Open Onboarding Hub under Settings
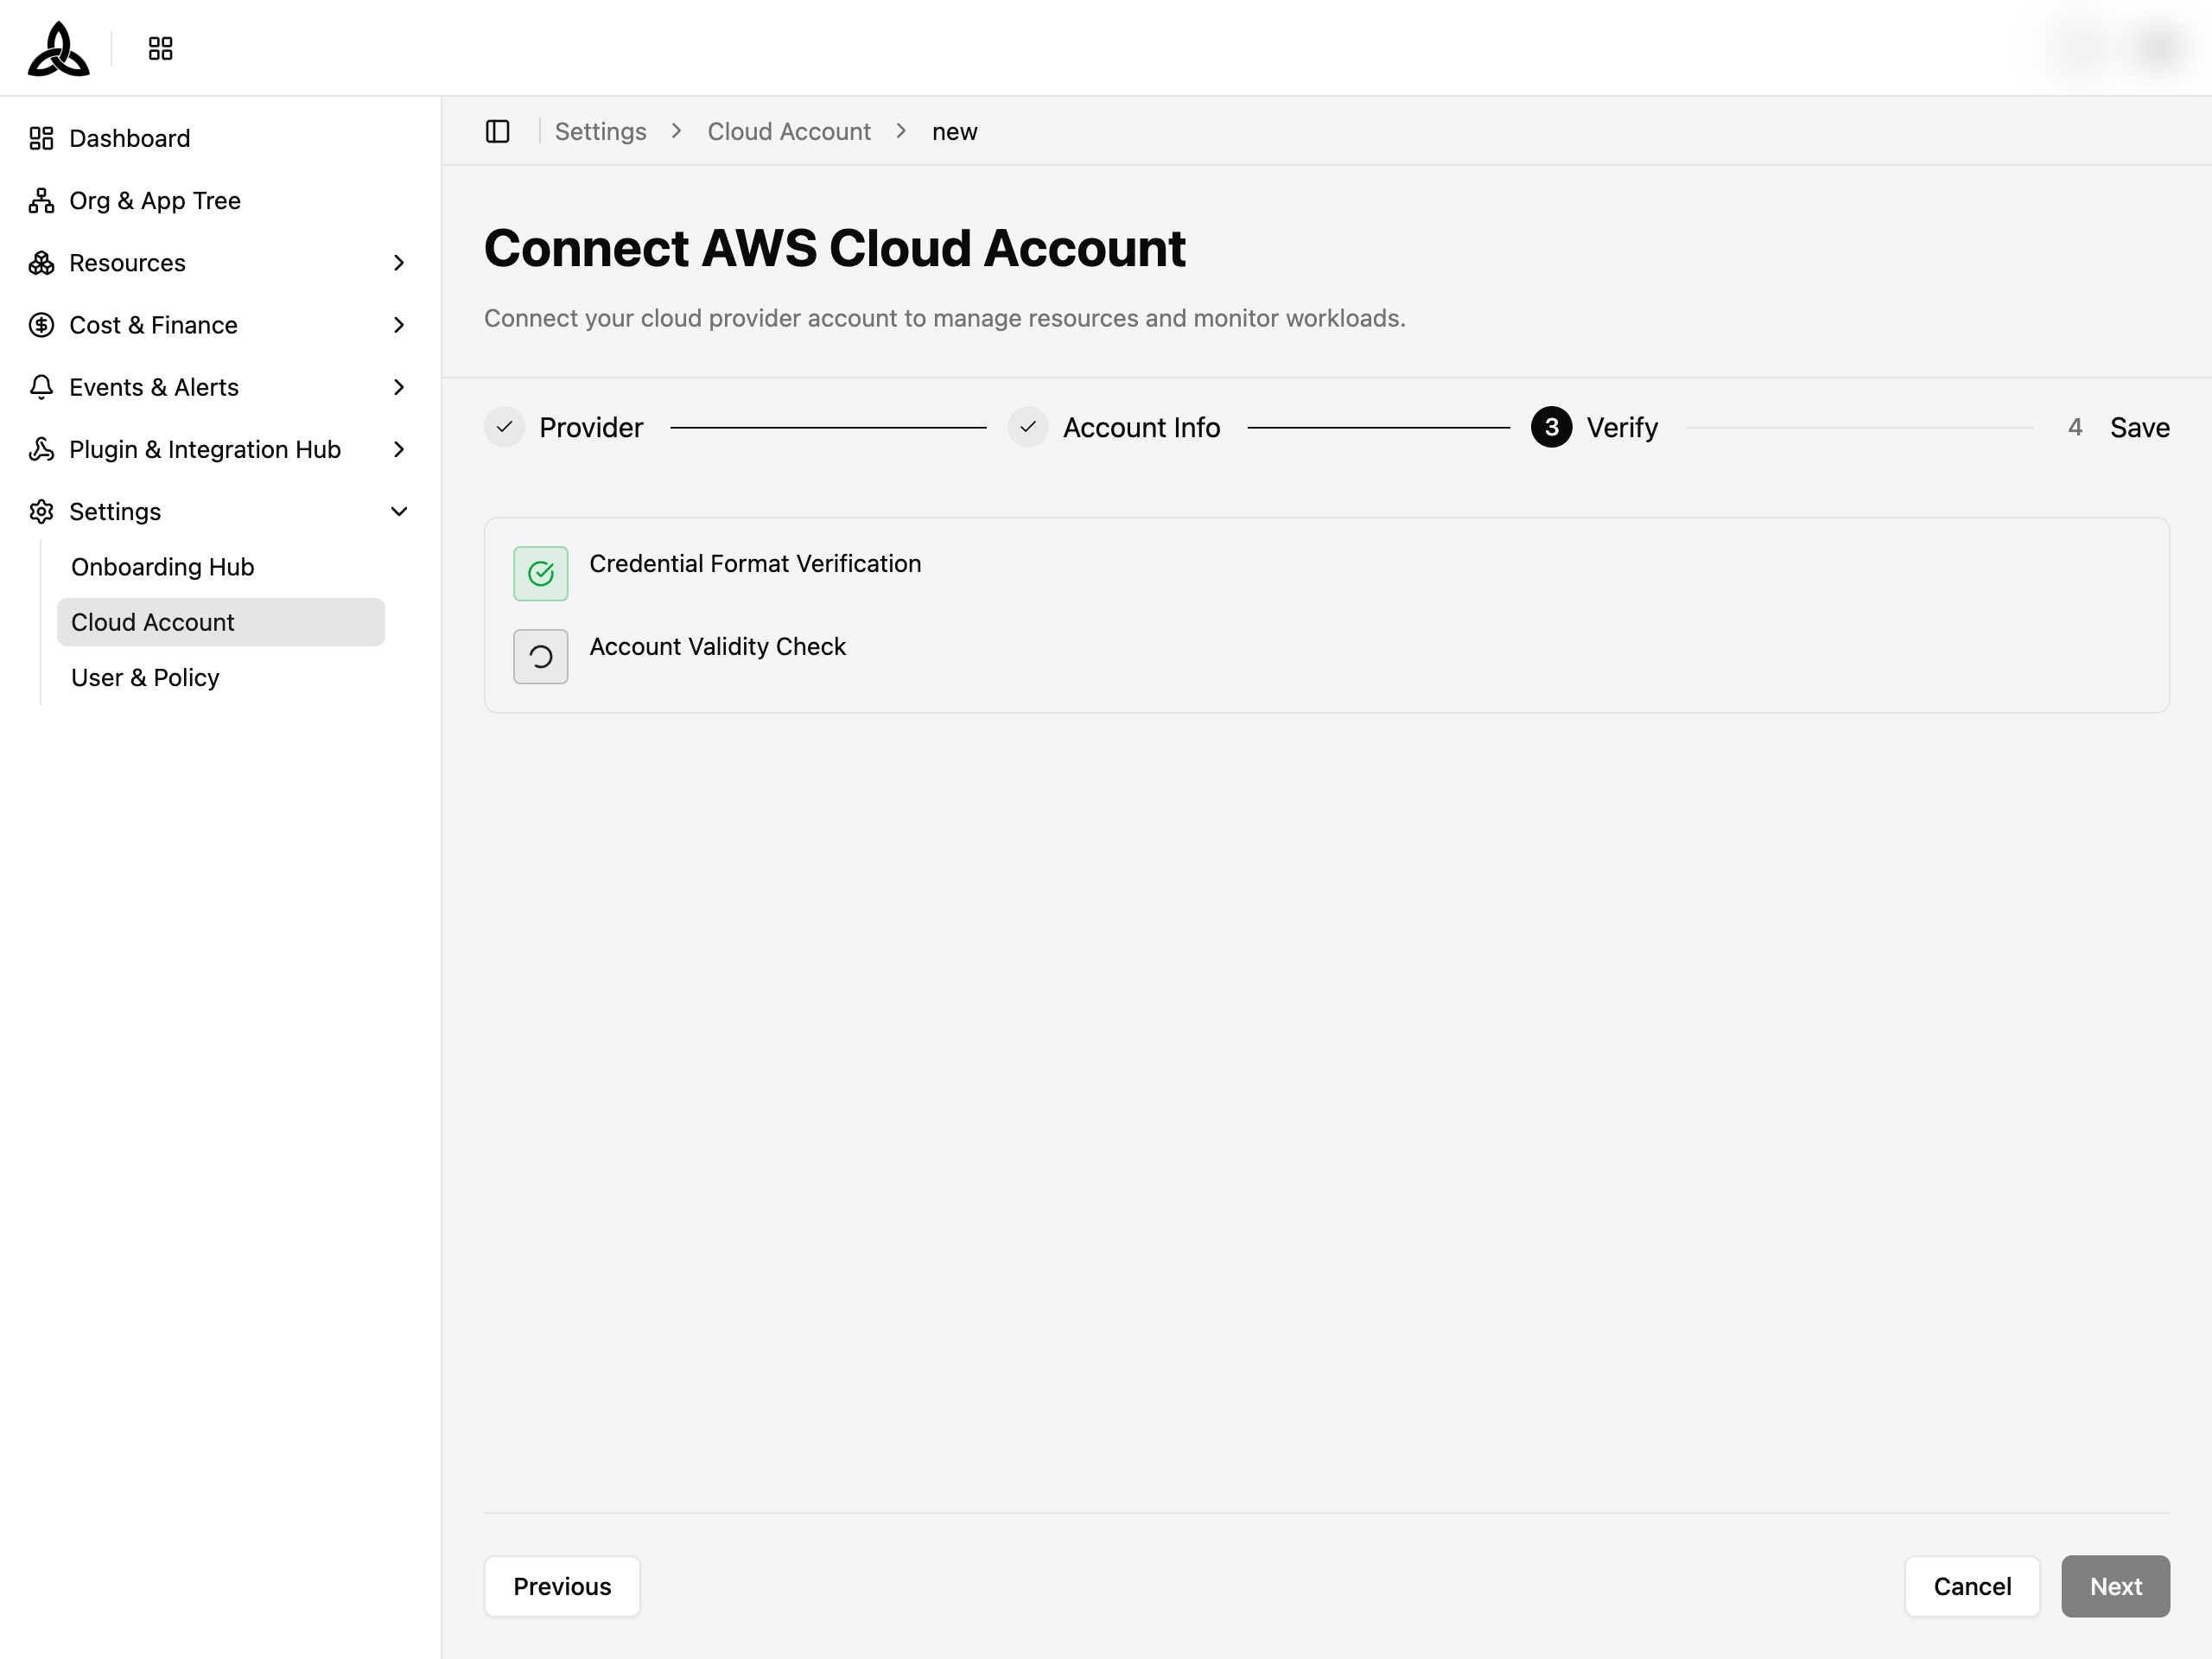The height and width of the screenshot is (1659, 2212). 221,567
